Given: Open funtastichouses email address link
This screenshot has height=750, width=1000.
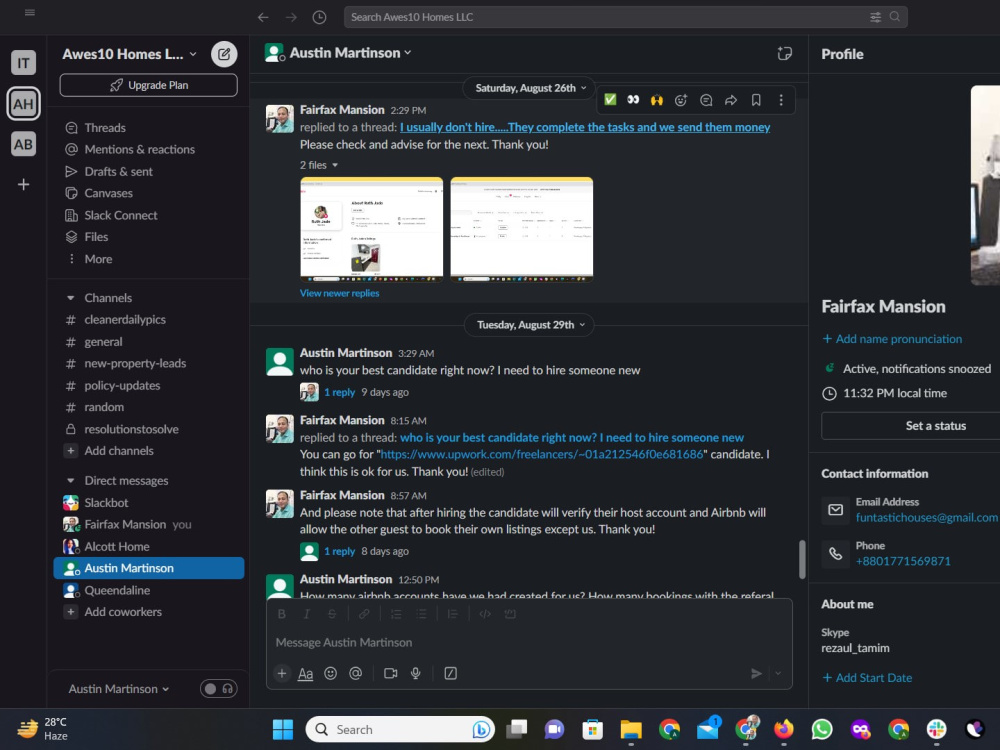Looking at the screenshot, I should (927, 518).
